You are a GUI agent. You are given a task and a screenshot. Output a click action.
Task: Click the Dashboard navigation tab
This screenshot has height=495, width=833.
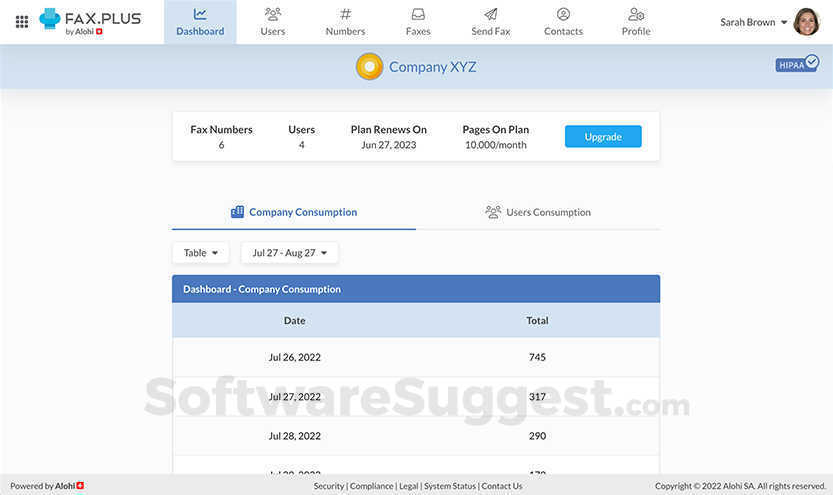point(200,22)
